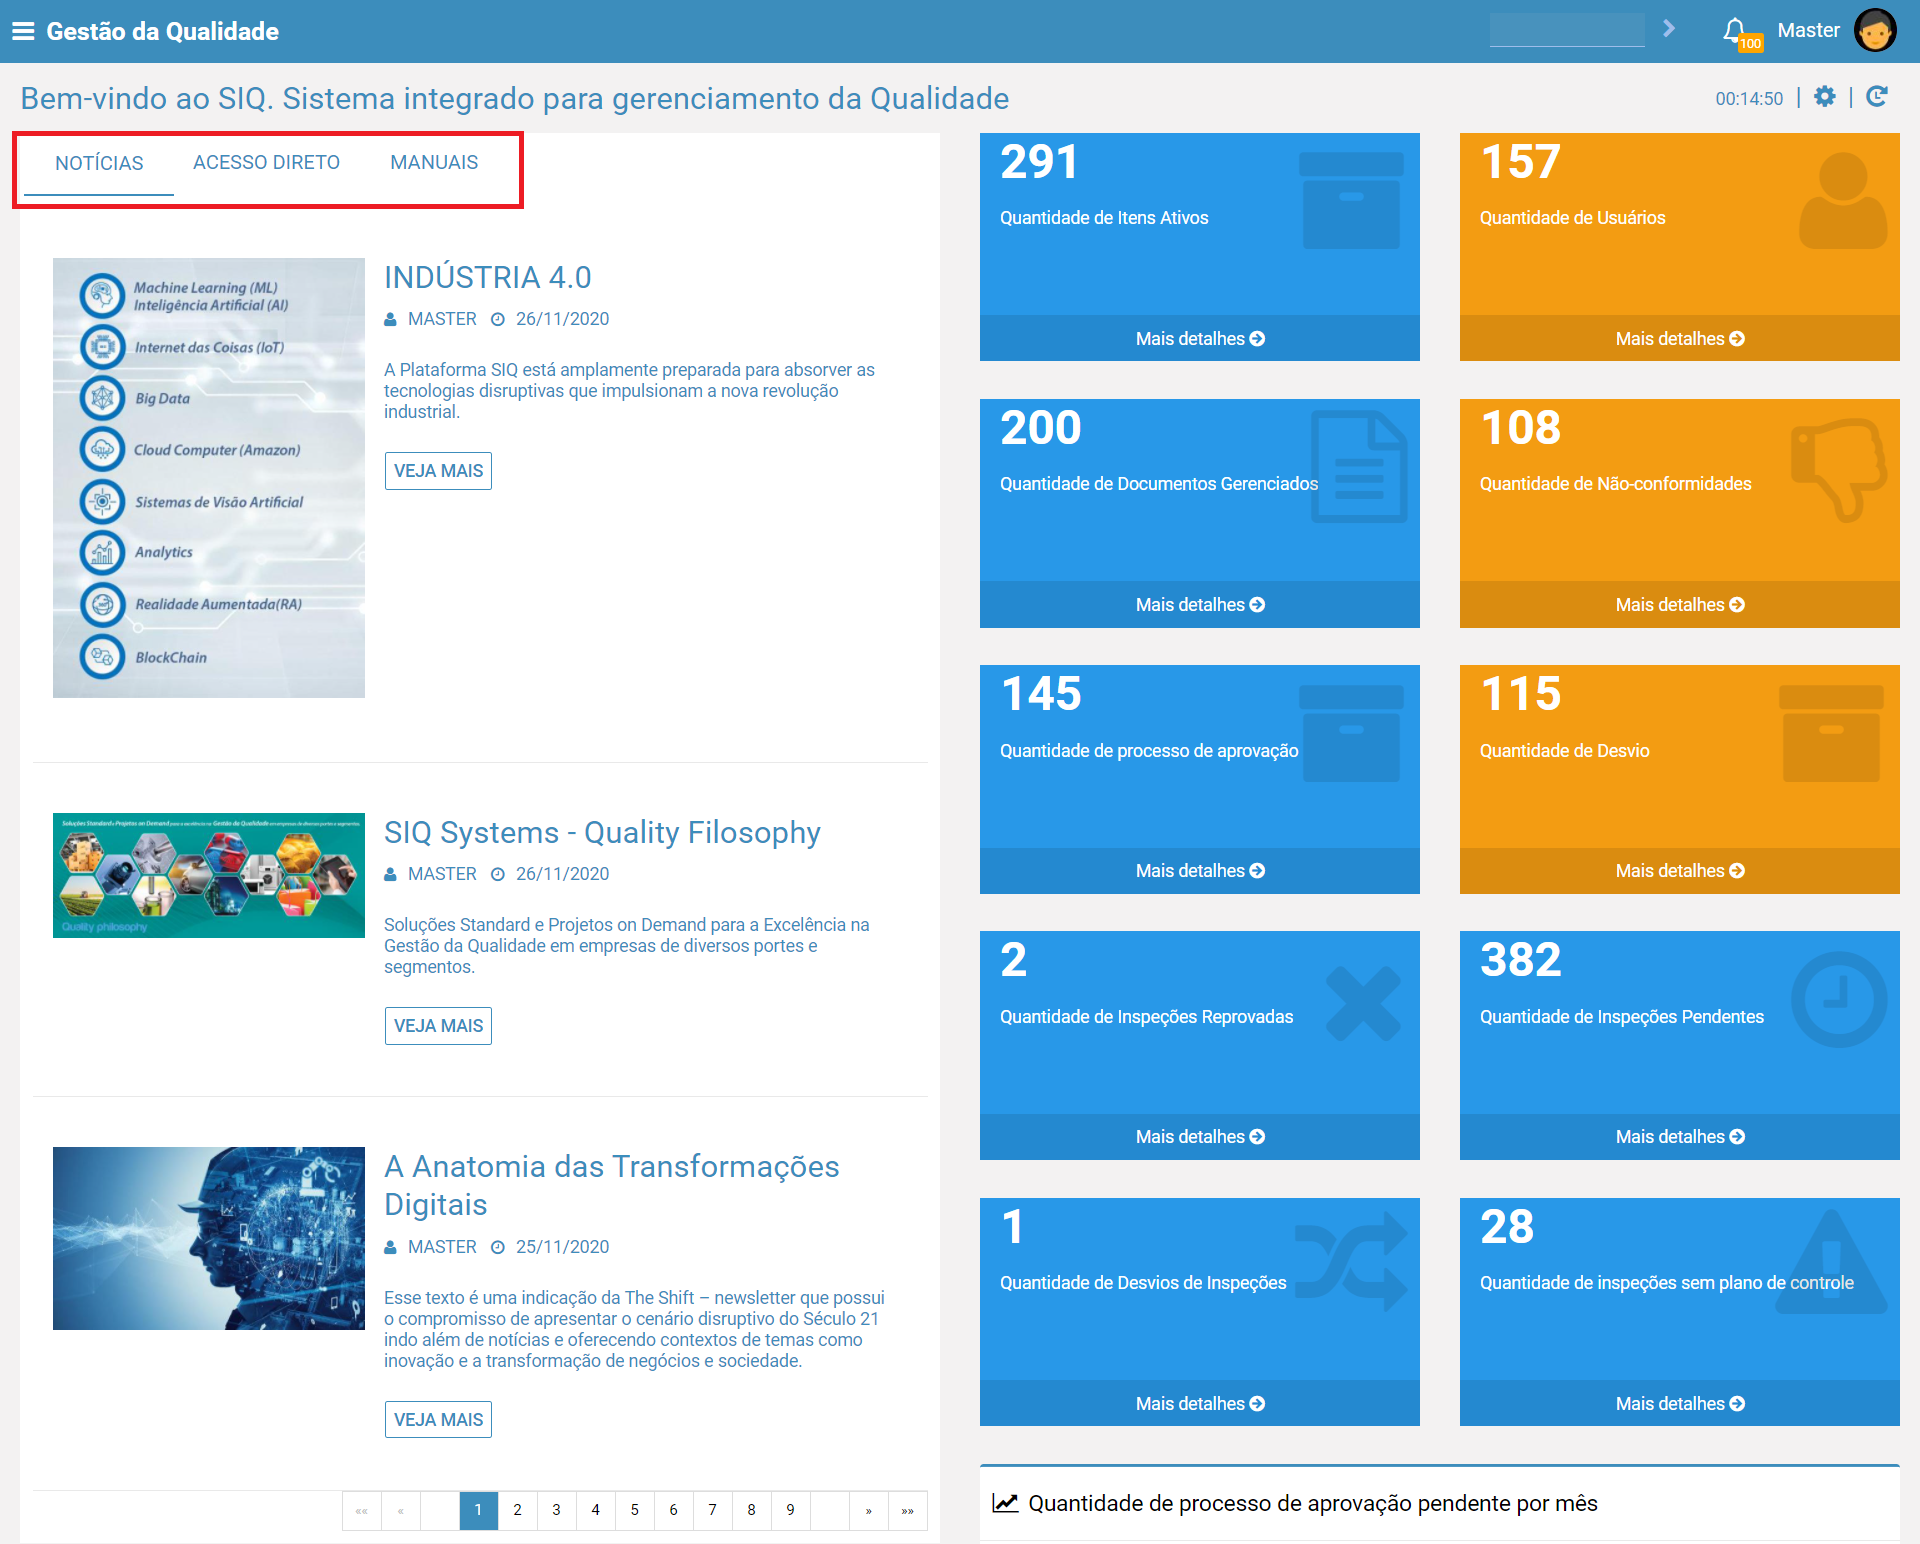Screen dimensions: 1920x1544
Task: Click the first page double-arrow button
Action: pos(361,1510)
